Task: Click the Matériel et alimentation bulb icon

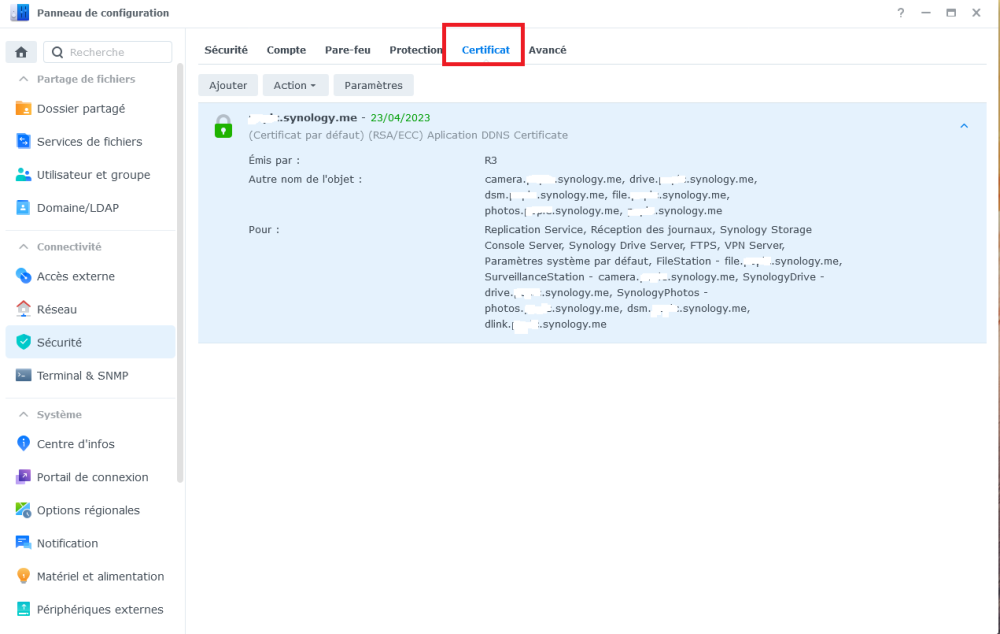Action: [x=24, y=577]
